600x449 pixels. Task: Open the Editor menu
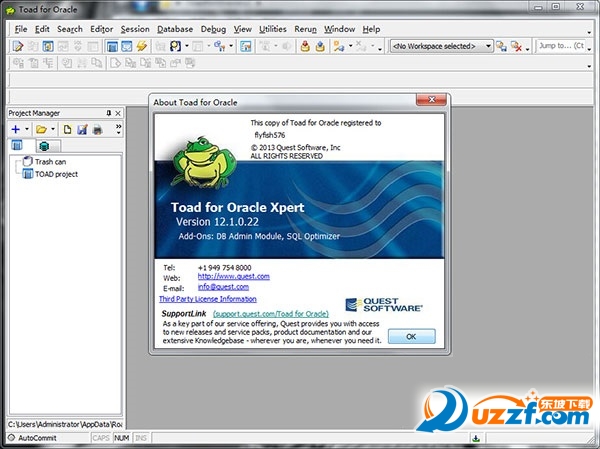(101, 29)
